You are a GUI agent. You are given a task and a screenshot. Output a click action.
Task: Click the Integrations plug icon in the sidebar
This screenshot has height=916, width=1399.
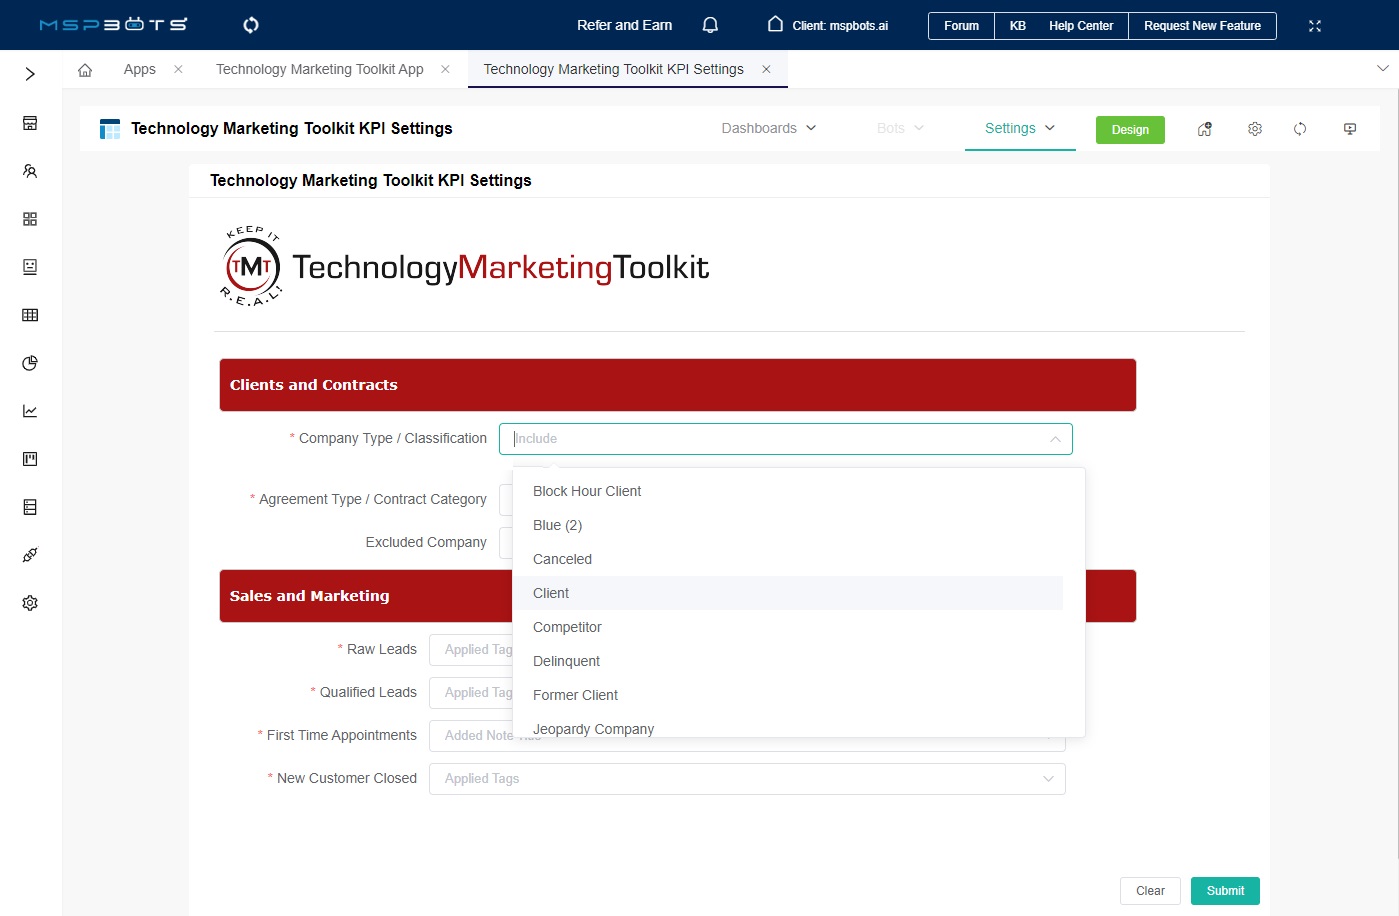[x=29, y=555]
